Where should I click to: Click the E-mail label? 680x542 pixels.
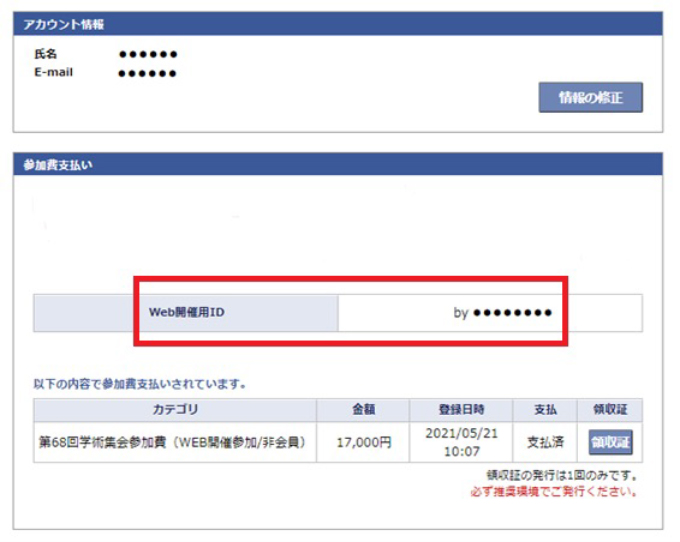coord(53,72)
